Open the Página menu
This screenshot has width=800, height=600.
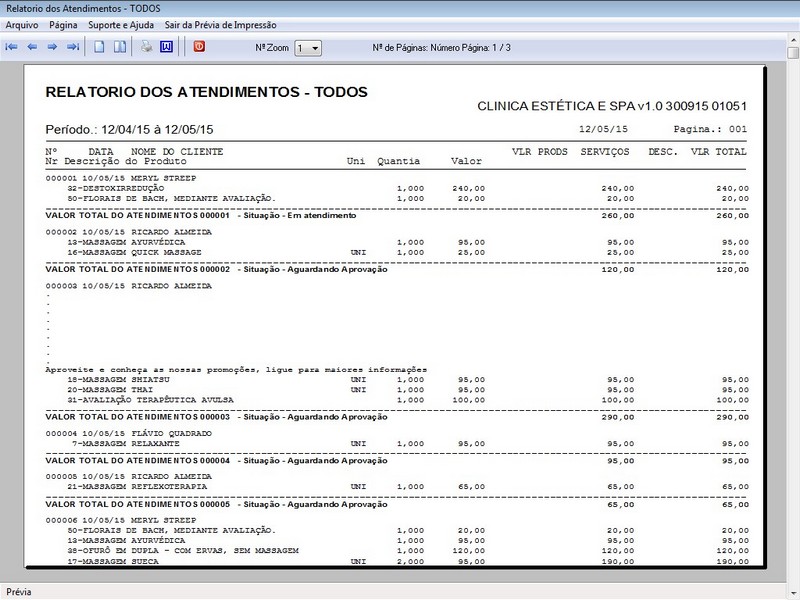point(63,24)
